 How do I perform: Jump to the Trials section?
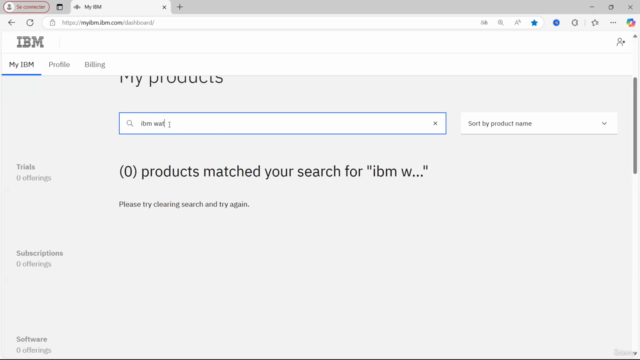click(26, 167)
